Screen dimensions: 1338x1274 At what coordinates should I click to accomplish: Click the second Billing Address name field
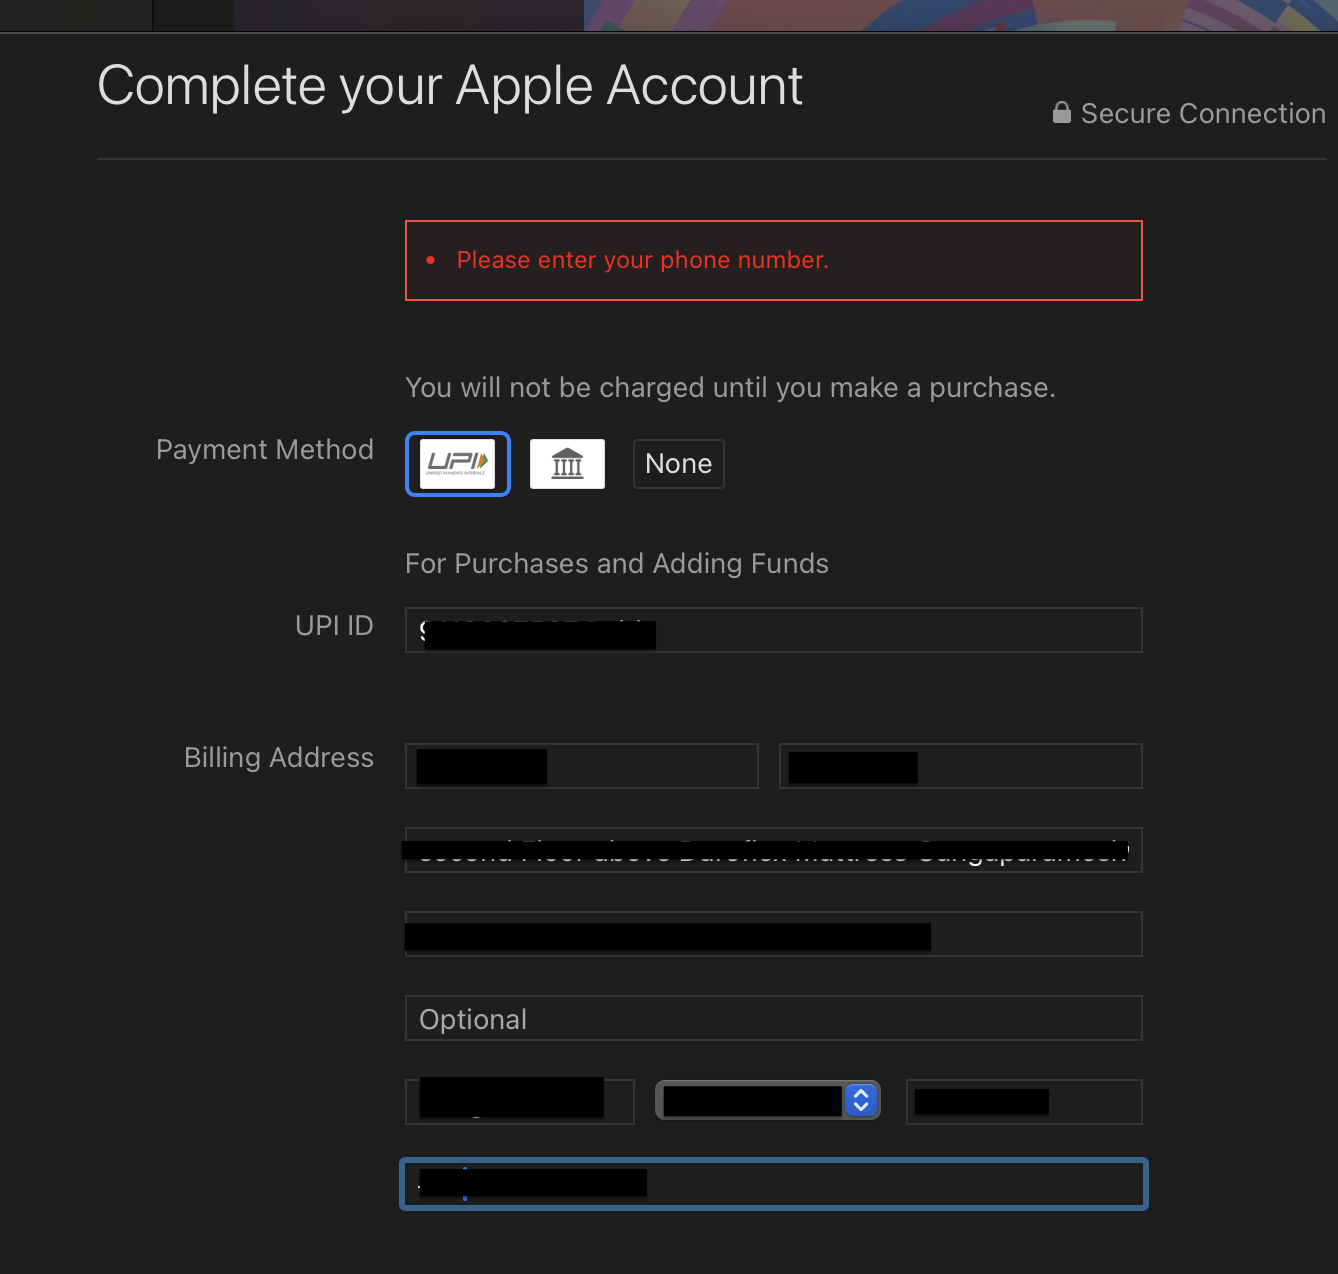pos(959,766)
